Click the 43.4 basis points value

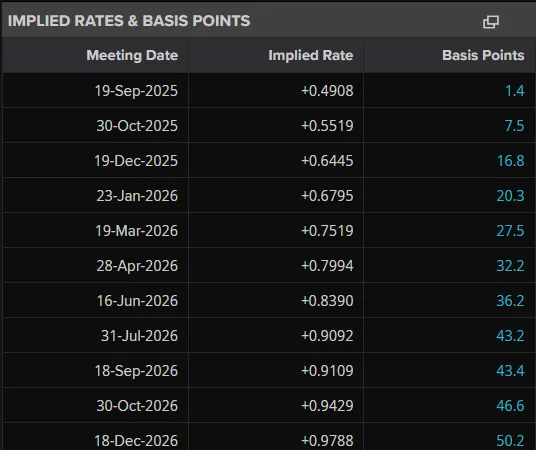(510, 371)
